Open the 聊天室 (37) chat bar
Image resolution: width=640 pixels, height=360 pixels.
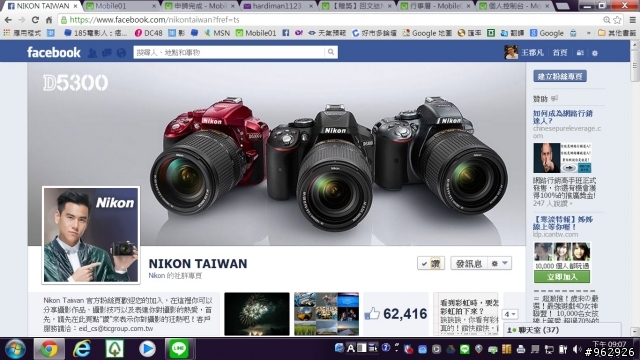[x=562, y=330]
